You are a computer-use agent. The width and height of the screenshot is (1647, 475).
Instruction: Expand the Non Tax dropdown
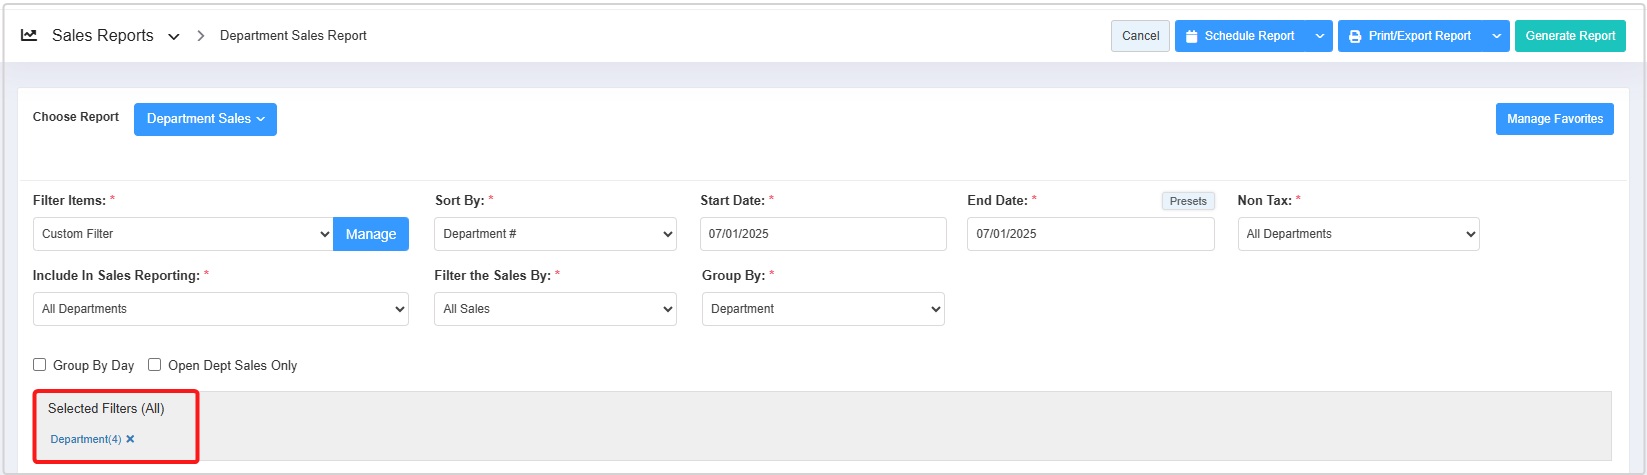click(x=1358, y=234)
